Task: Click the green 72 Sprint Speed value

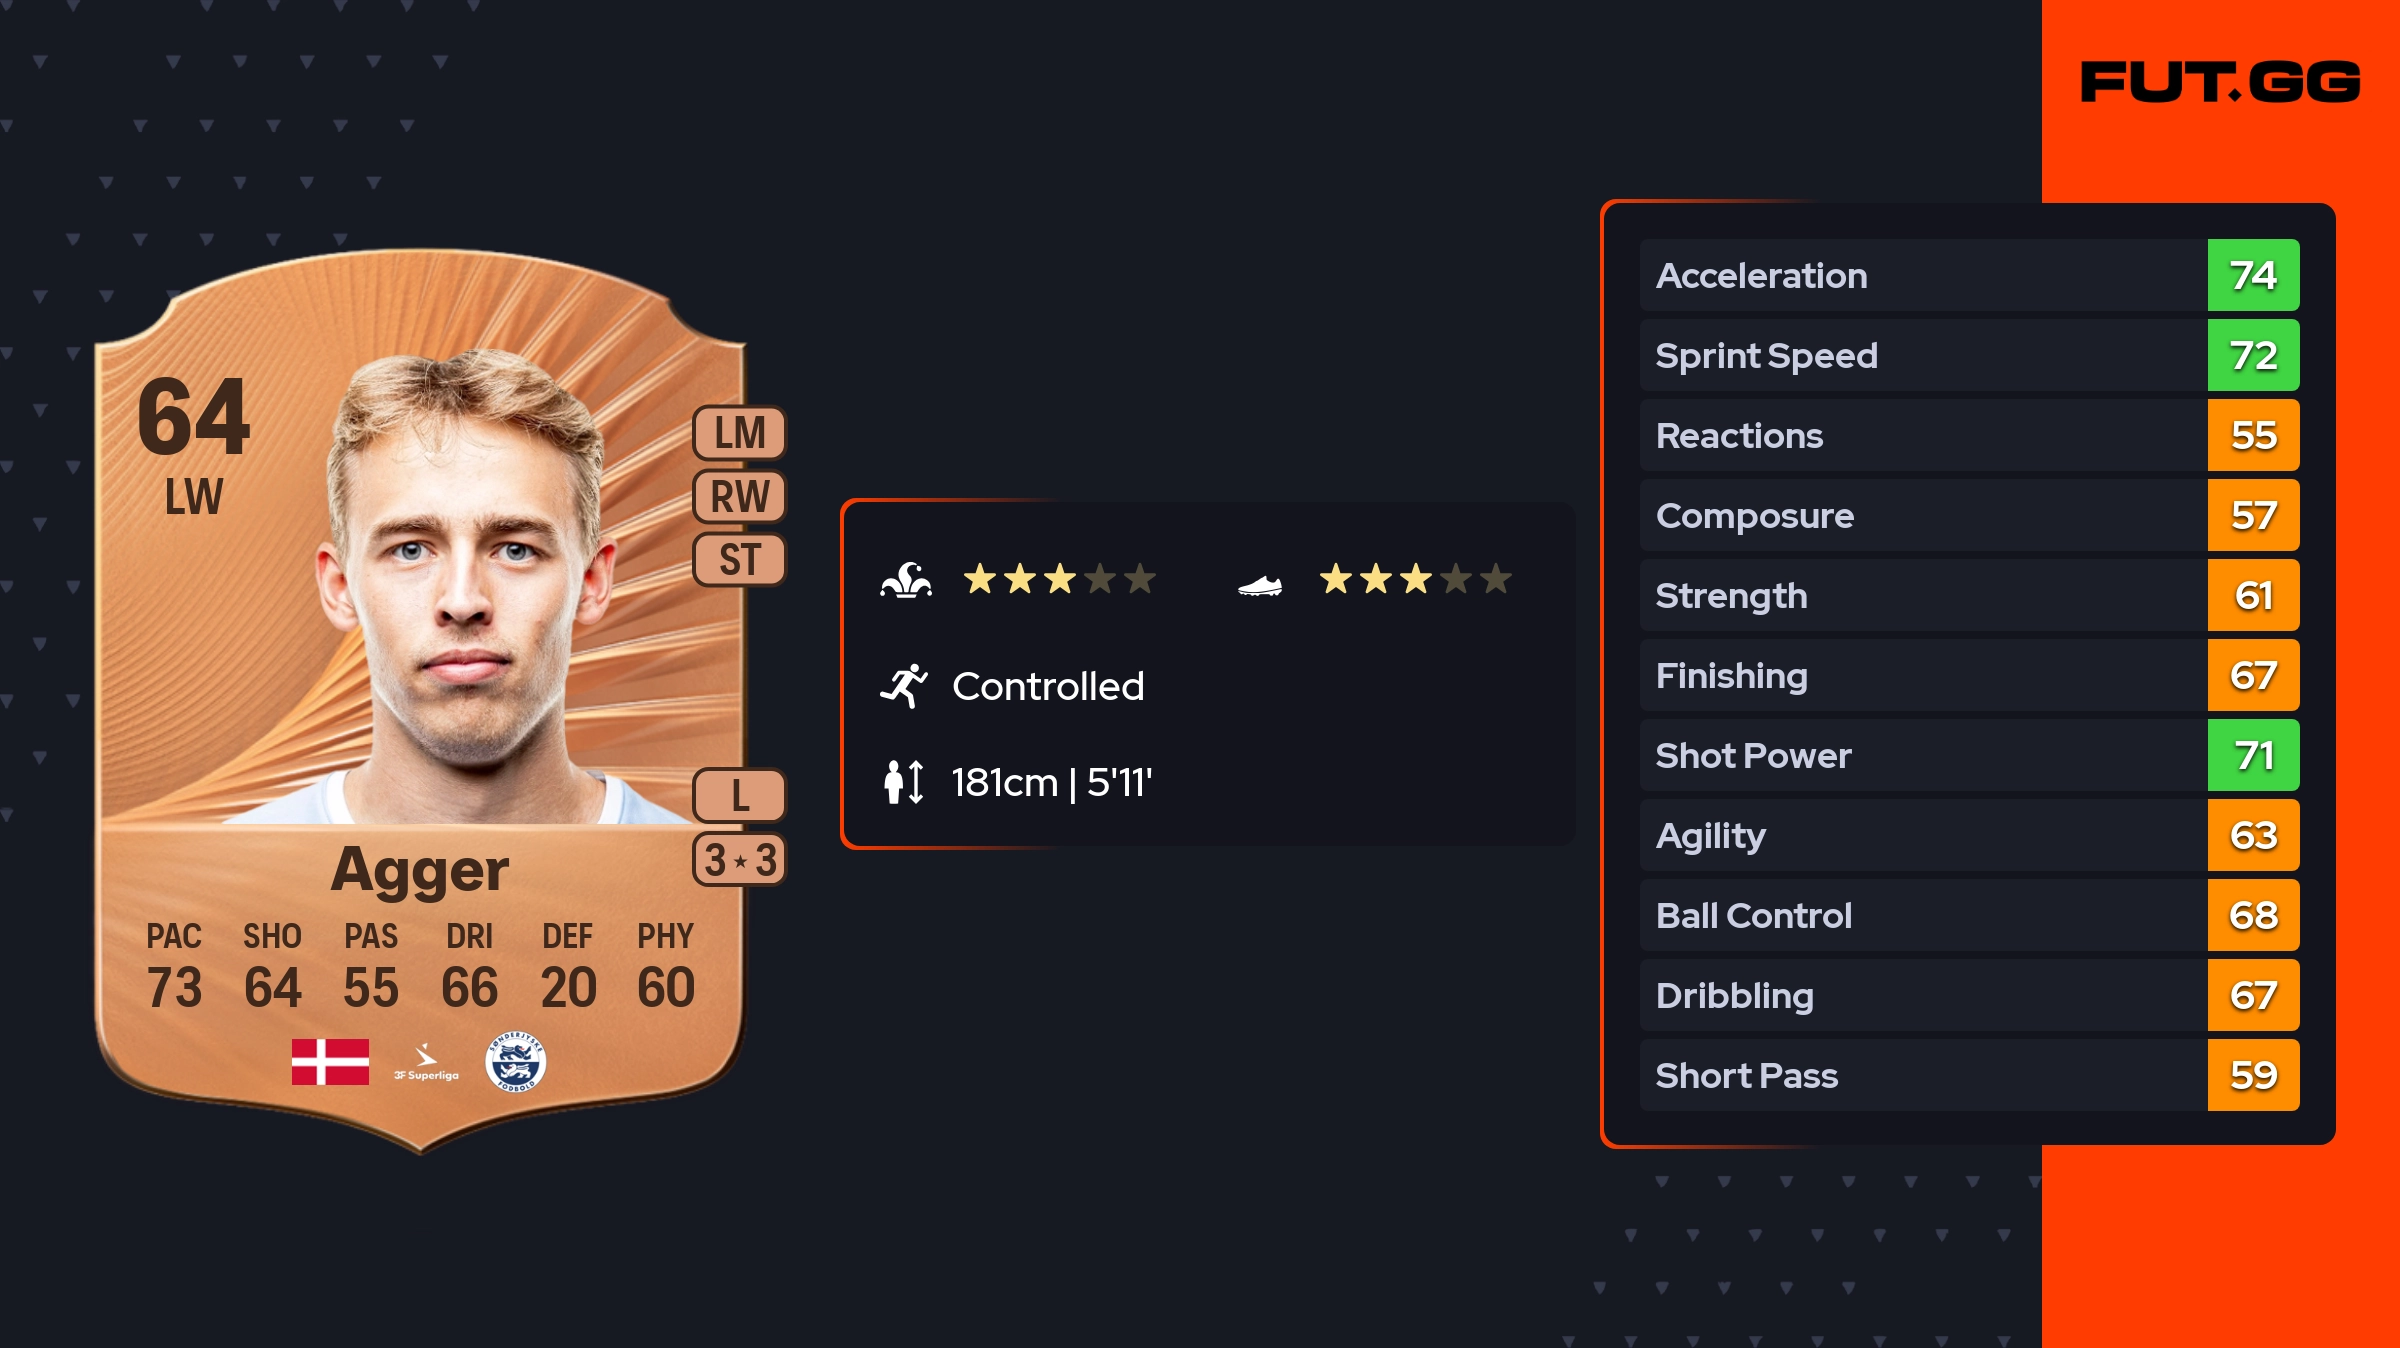Action: (x=2253, y=355)
